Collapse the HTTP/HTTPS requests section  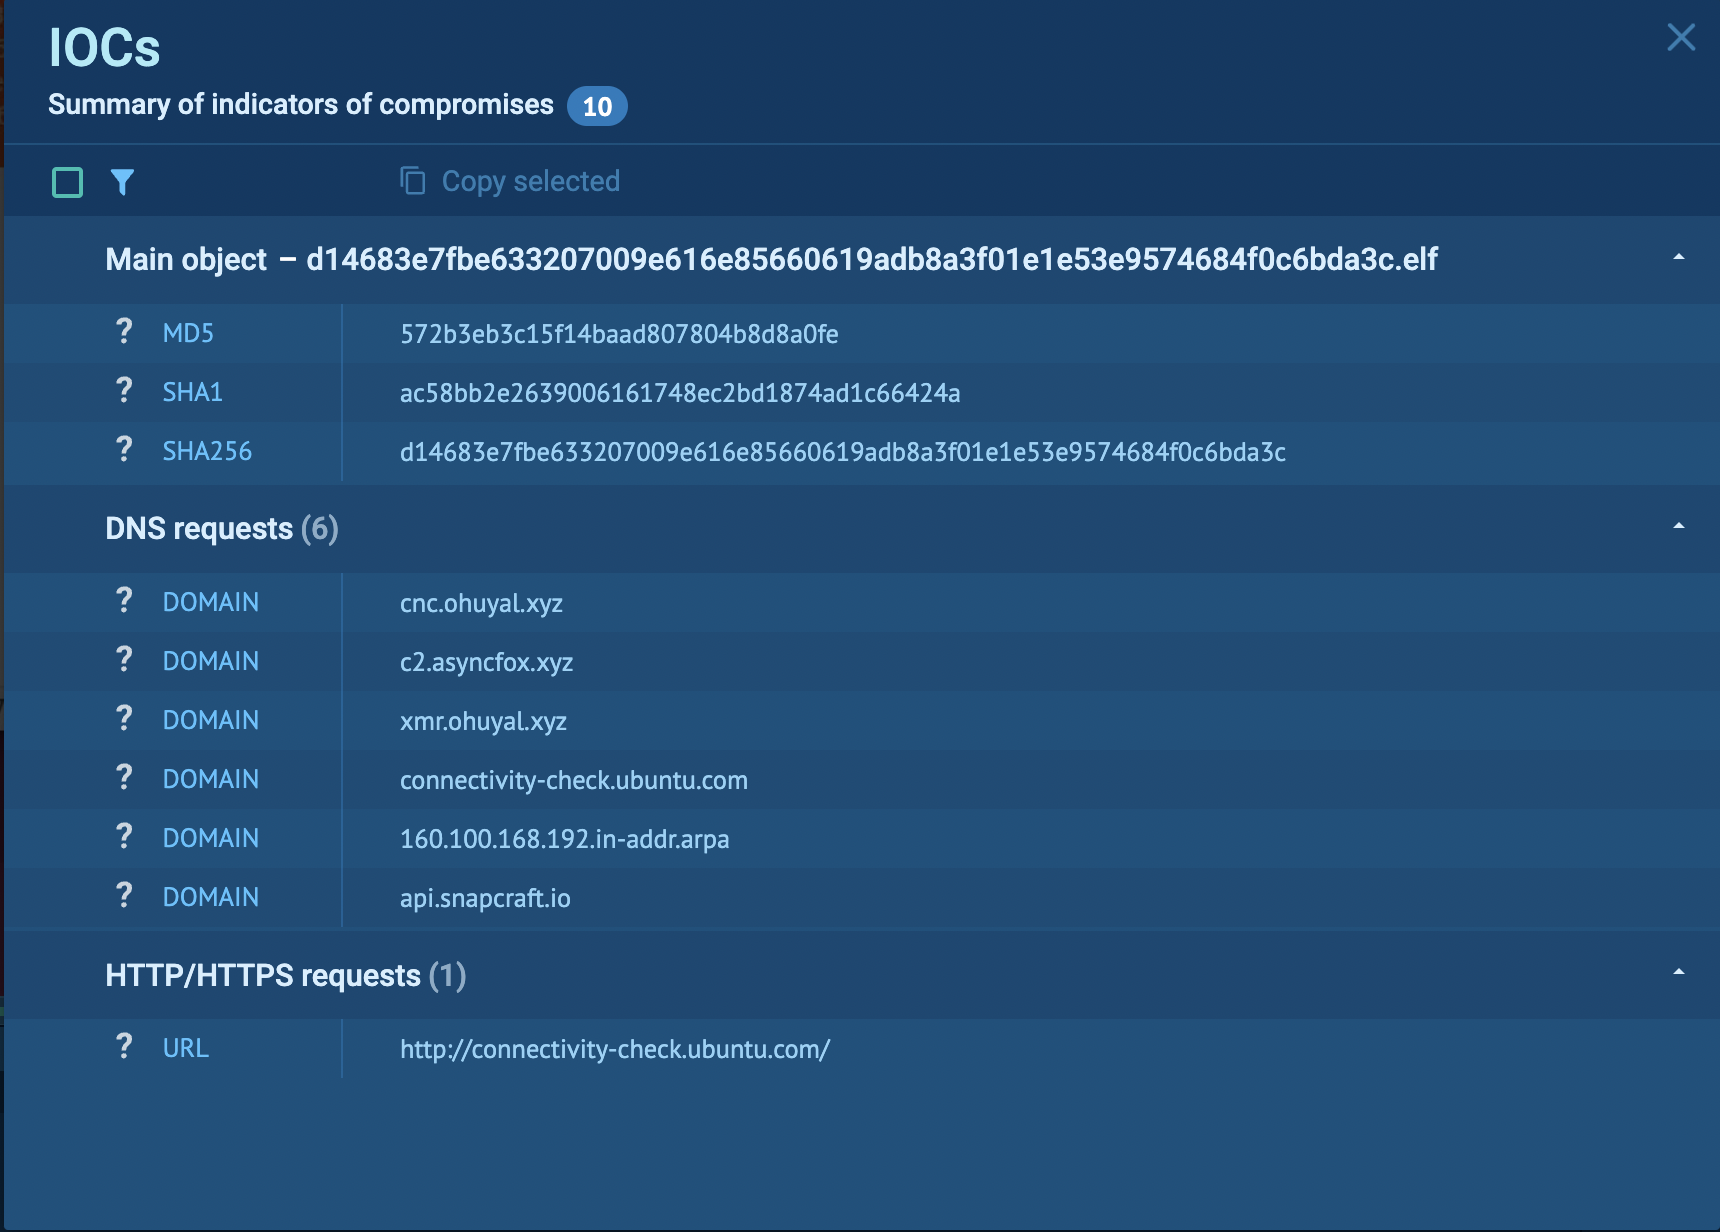tap(1678, 973)
